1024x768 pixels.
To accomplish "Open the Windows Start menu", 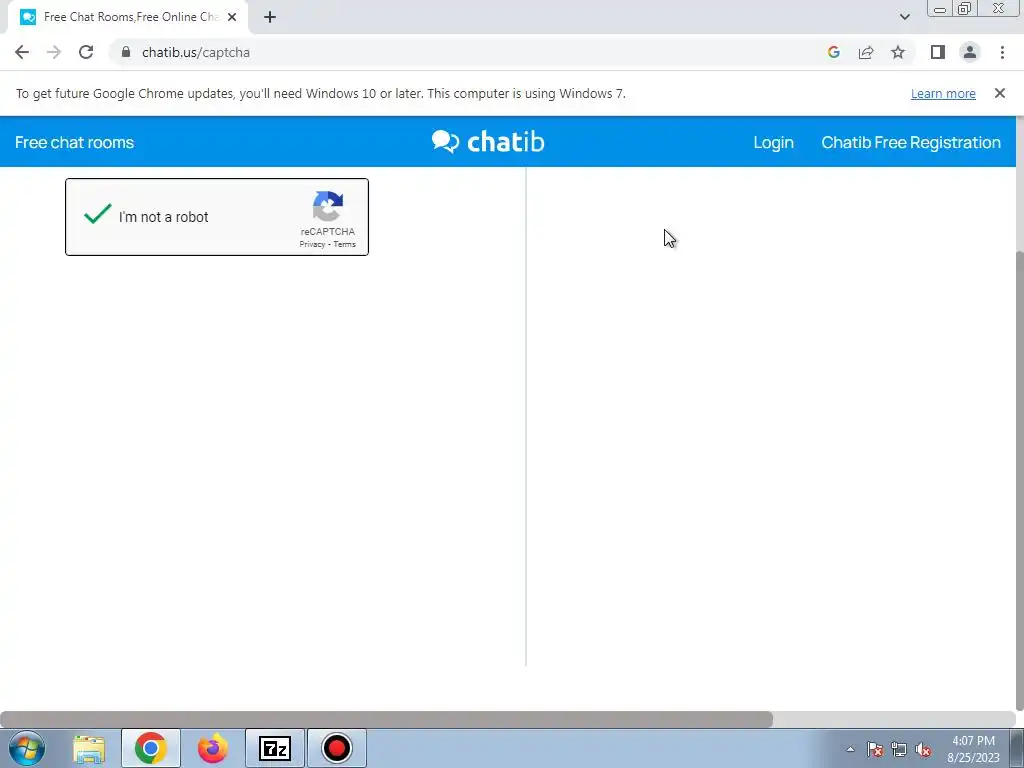I will tap(27, 748).
